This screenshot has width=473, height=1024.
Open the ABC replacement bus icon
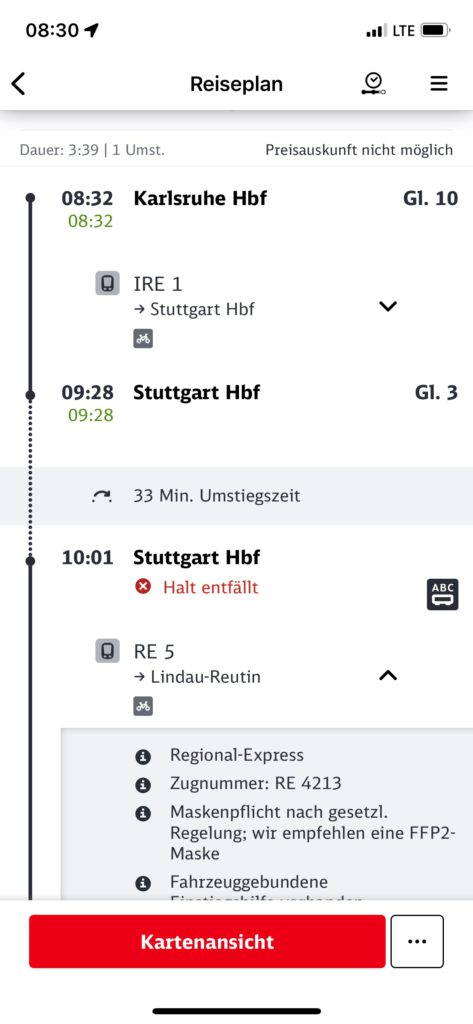[x=442, y=594]
